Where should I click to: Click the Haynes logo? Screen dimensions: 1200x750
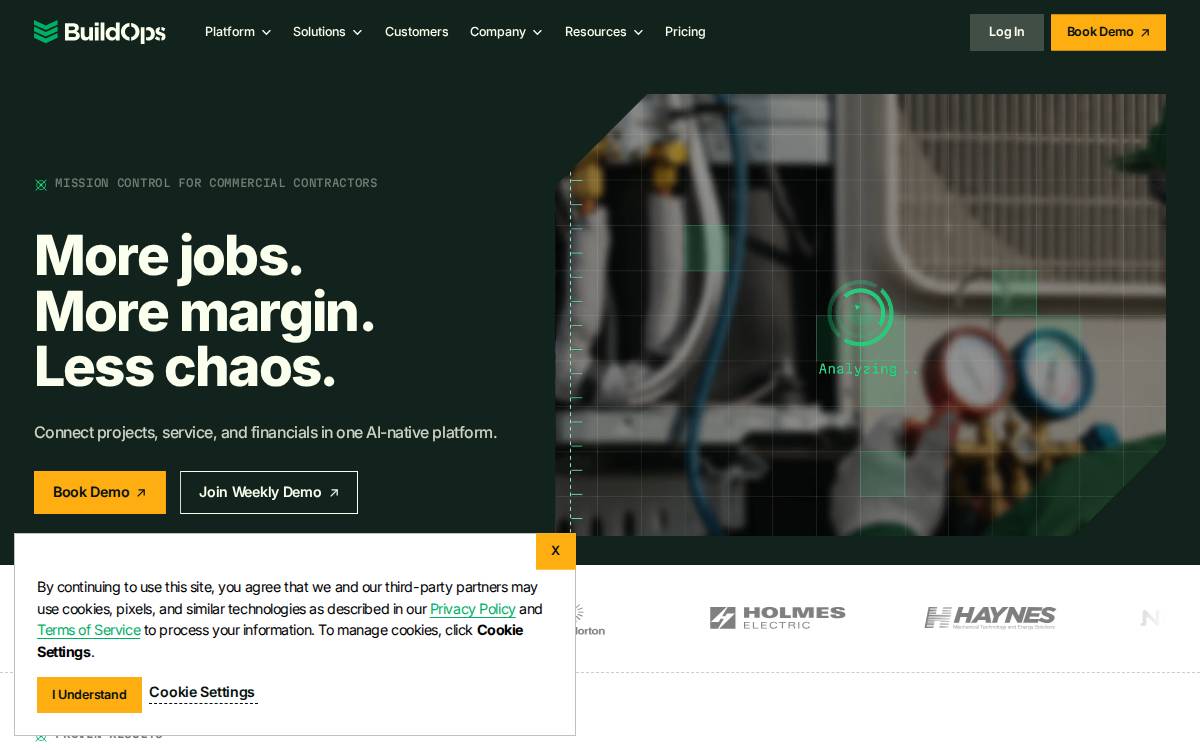point(990,618)
